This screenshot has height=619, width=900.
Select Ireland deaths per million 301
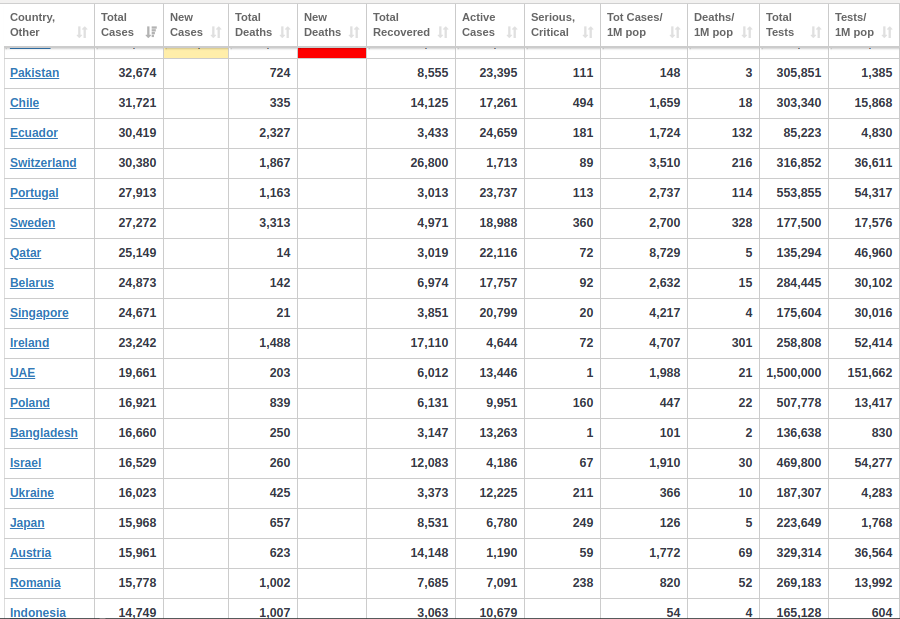tap(742, 343)
